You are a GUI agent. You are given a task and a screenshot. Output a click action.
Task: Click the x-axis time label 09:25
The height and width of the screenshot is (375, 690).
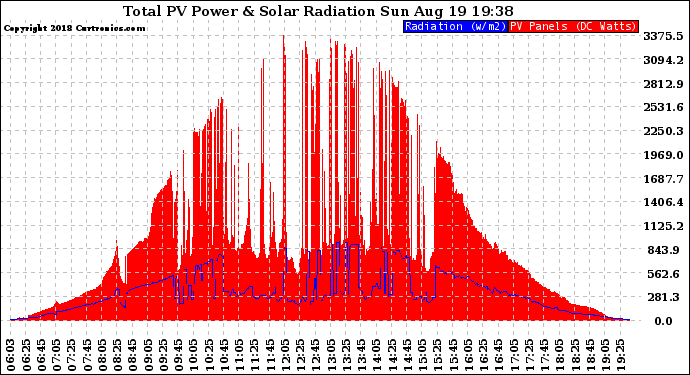(164, 355)
